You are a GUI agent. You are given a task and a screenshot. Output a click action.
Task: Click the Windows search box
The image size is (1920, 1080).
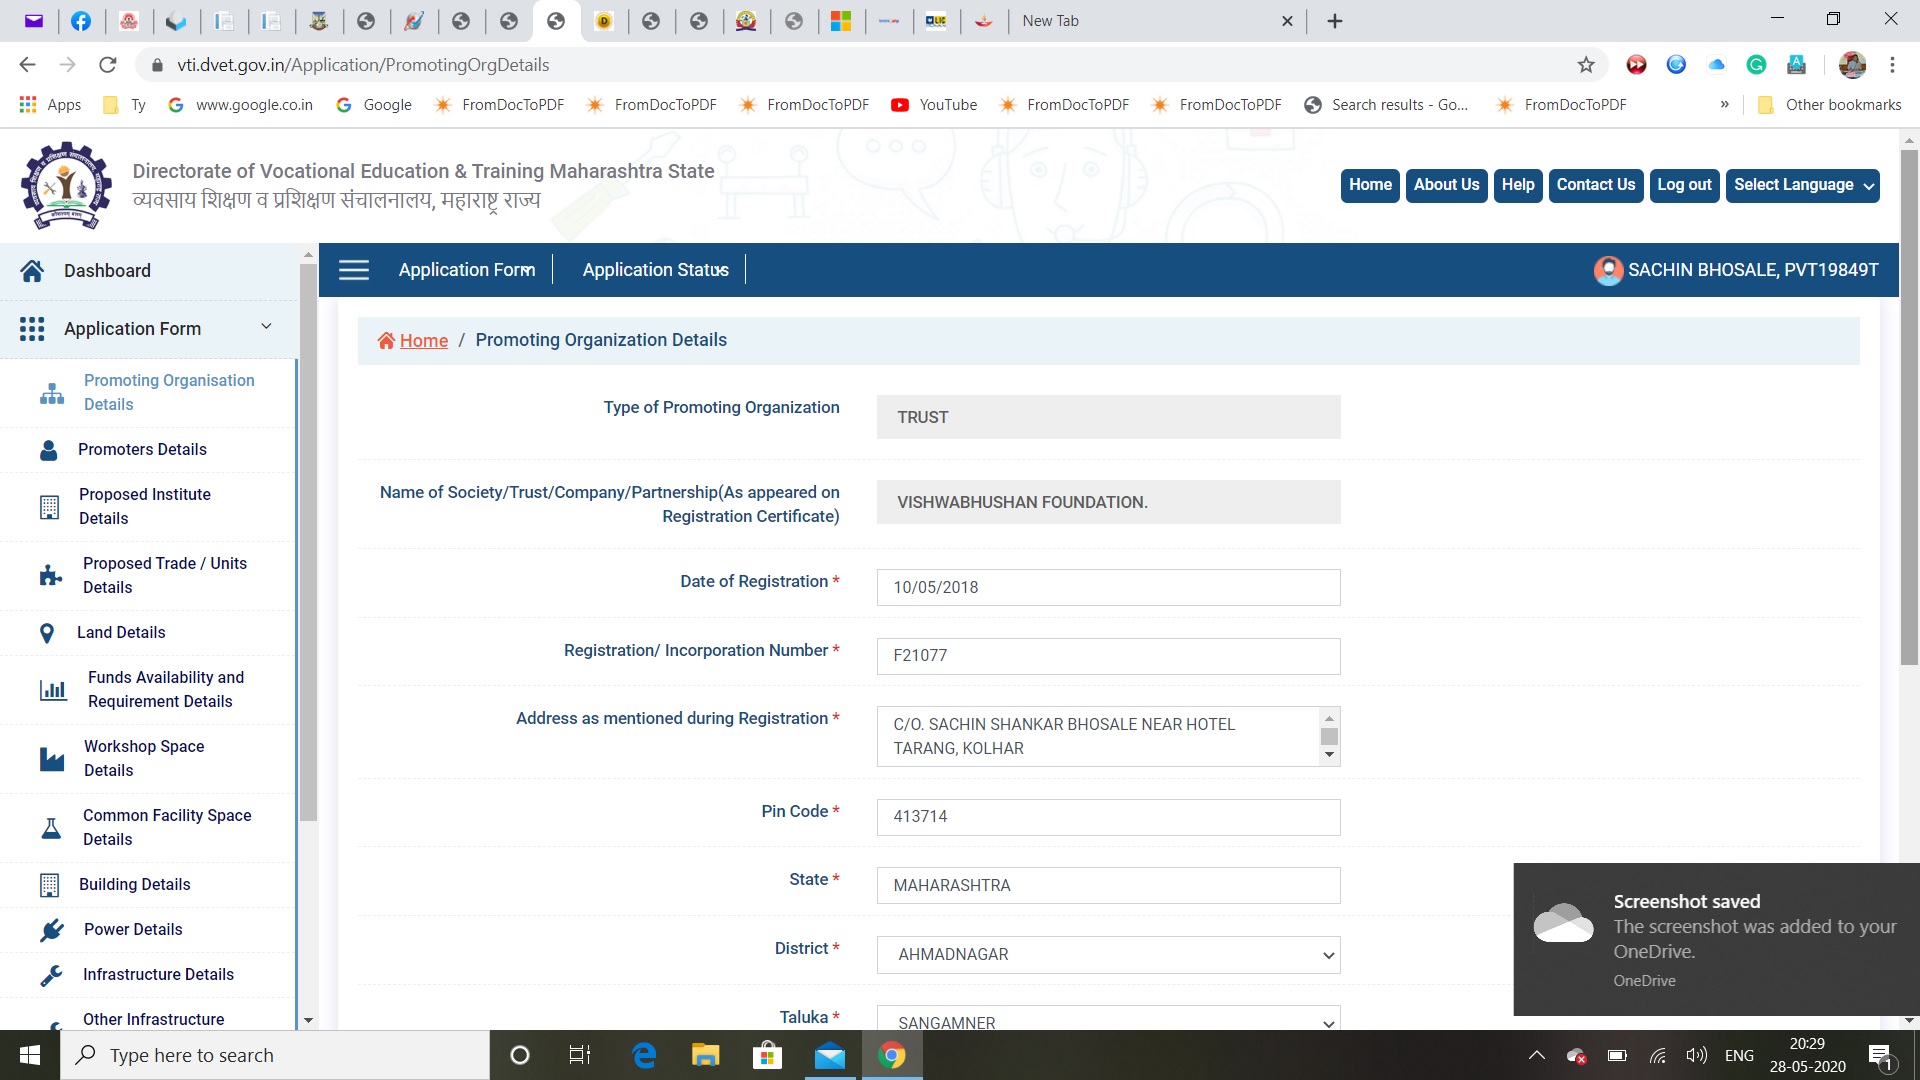pyautogui.click(x=275, y=1055)
